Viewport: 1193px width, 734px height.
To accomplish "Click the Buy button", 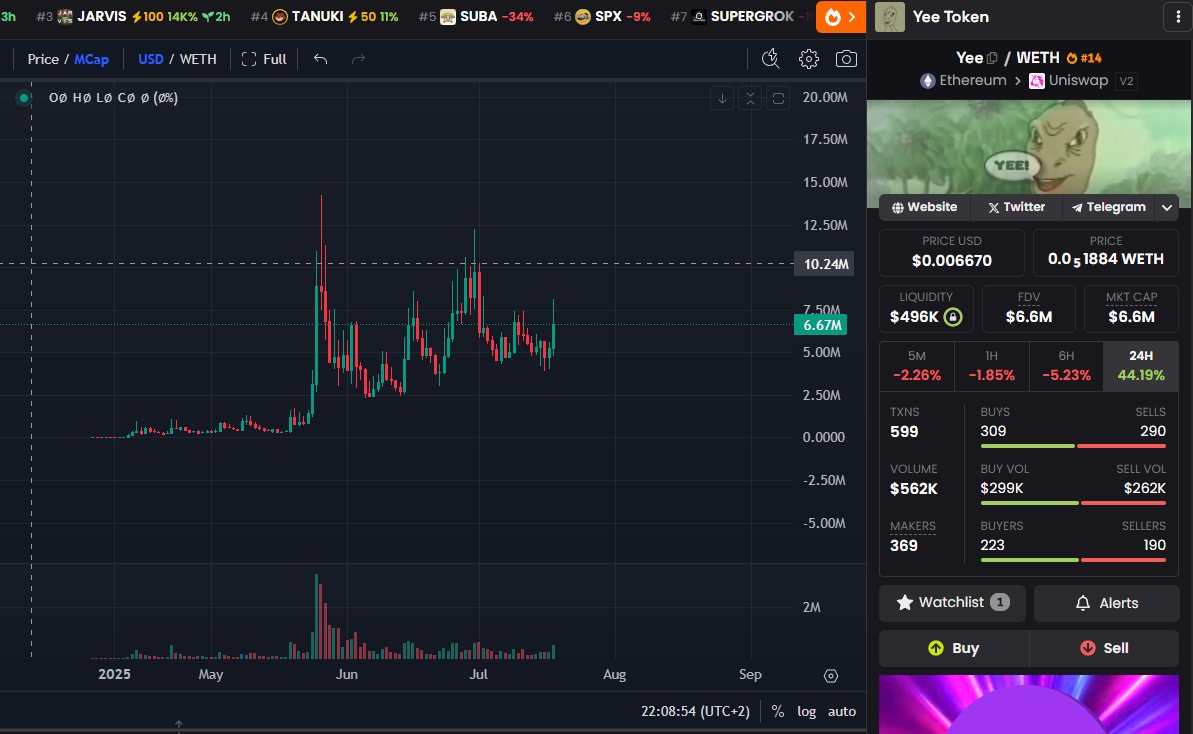I will pos(954,648).
